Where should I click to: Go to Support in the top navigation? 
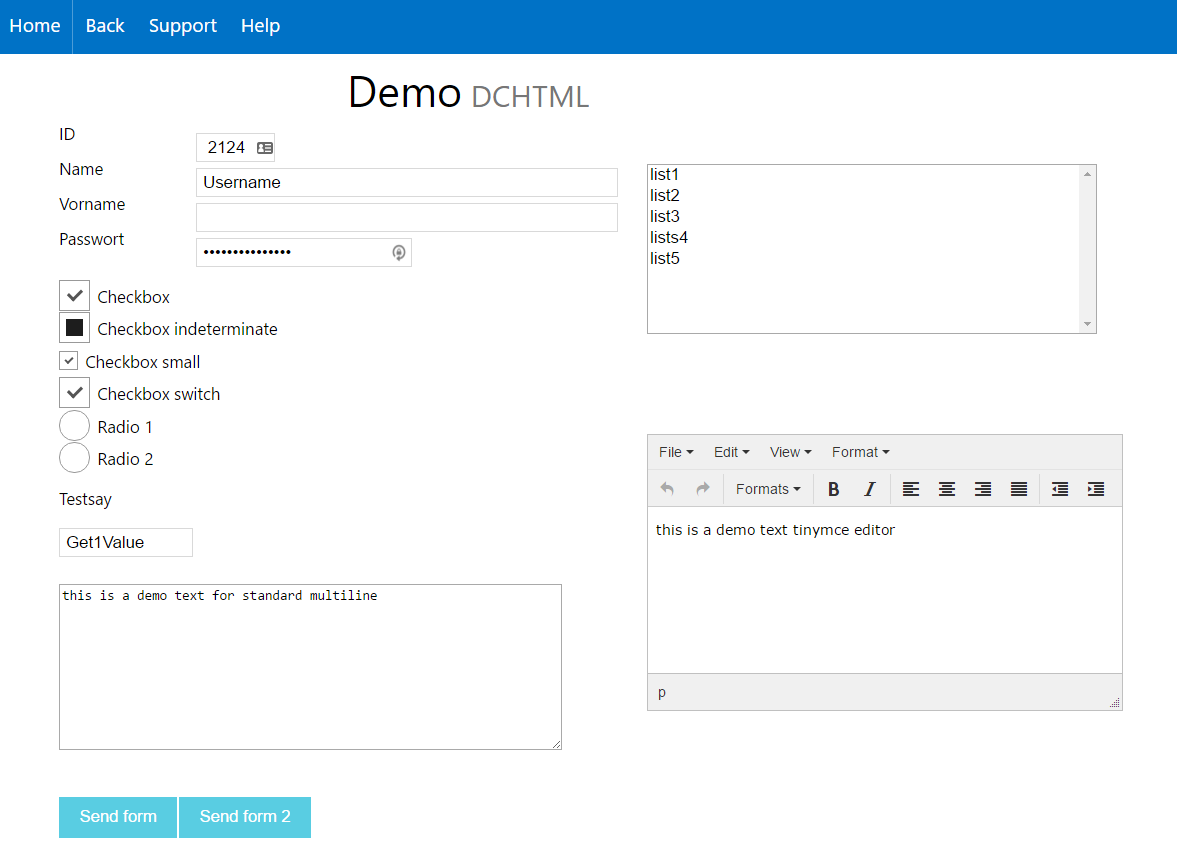click(x=182, y=26)
